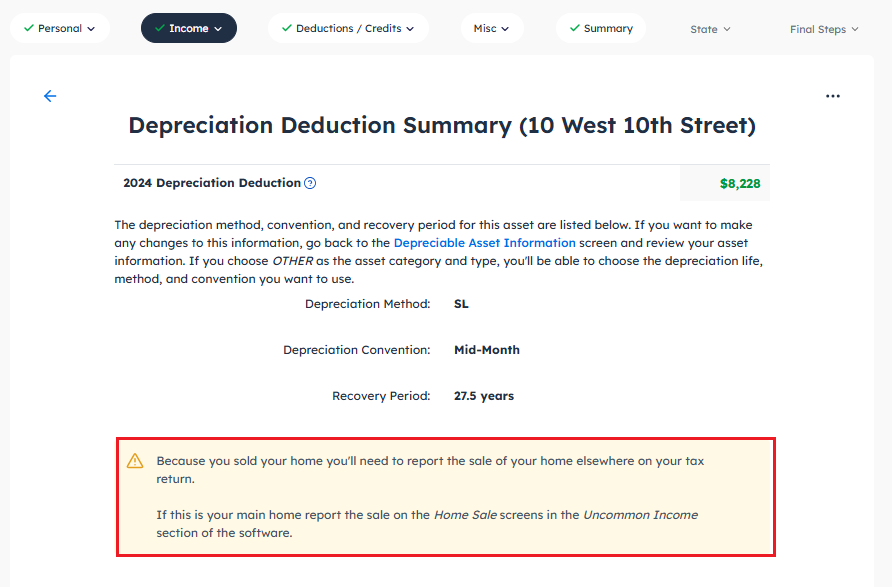The width and height of the screenshot is (892, 587).
Task: Click the $8,228 deduction amount
Action: click(x=740, y=184)
